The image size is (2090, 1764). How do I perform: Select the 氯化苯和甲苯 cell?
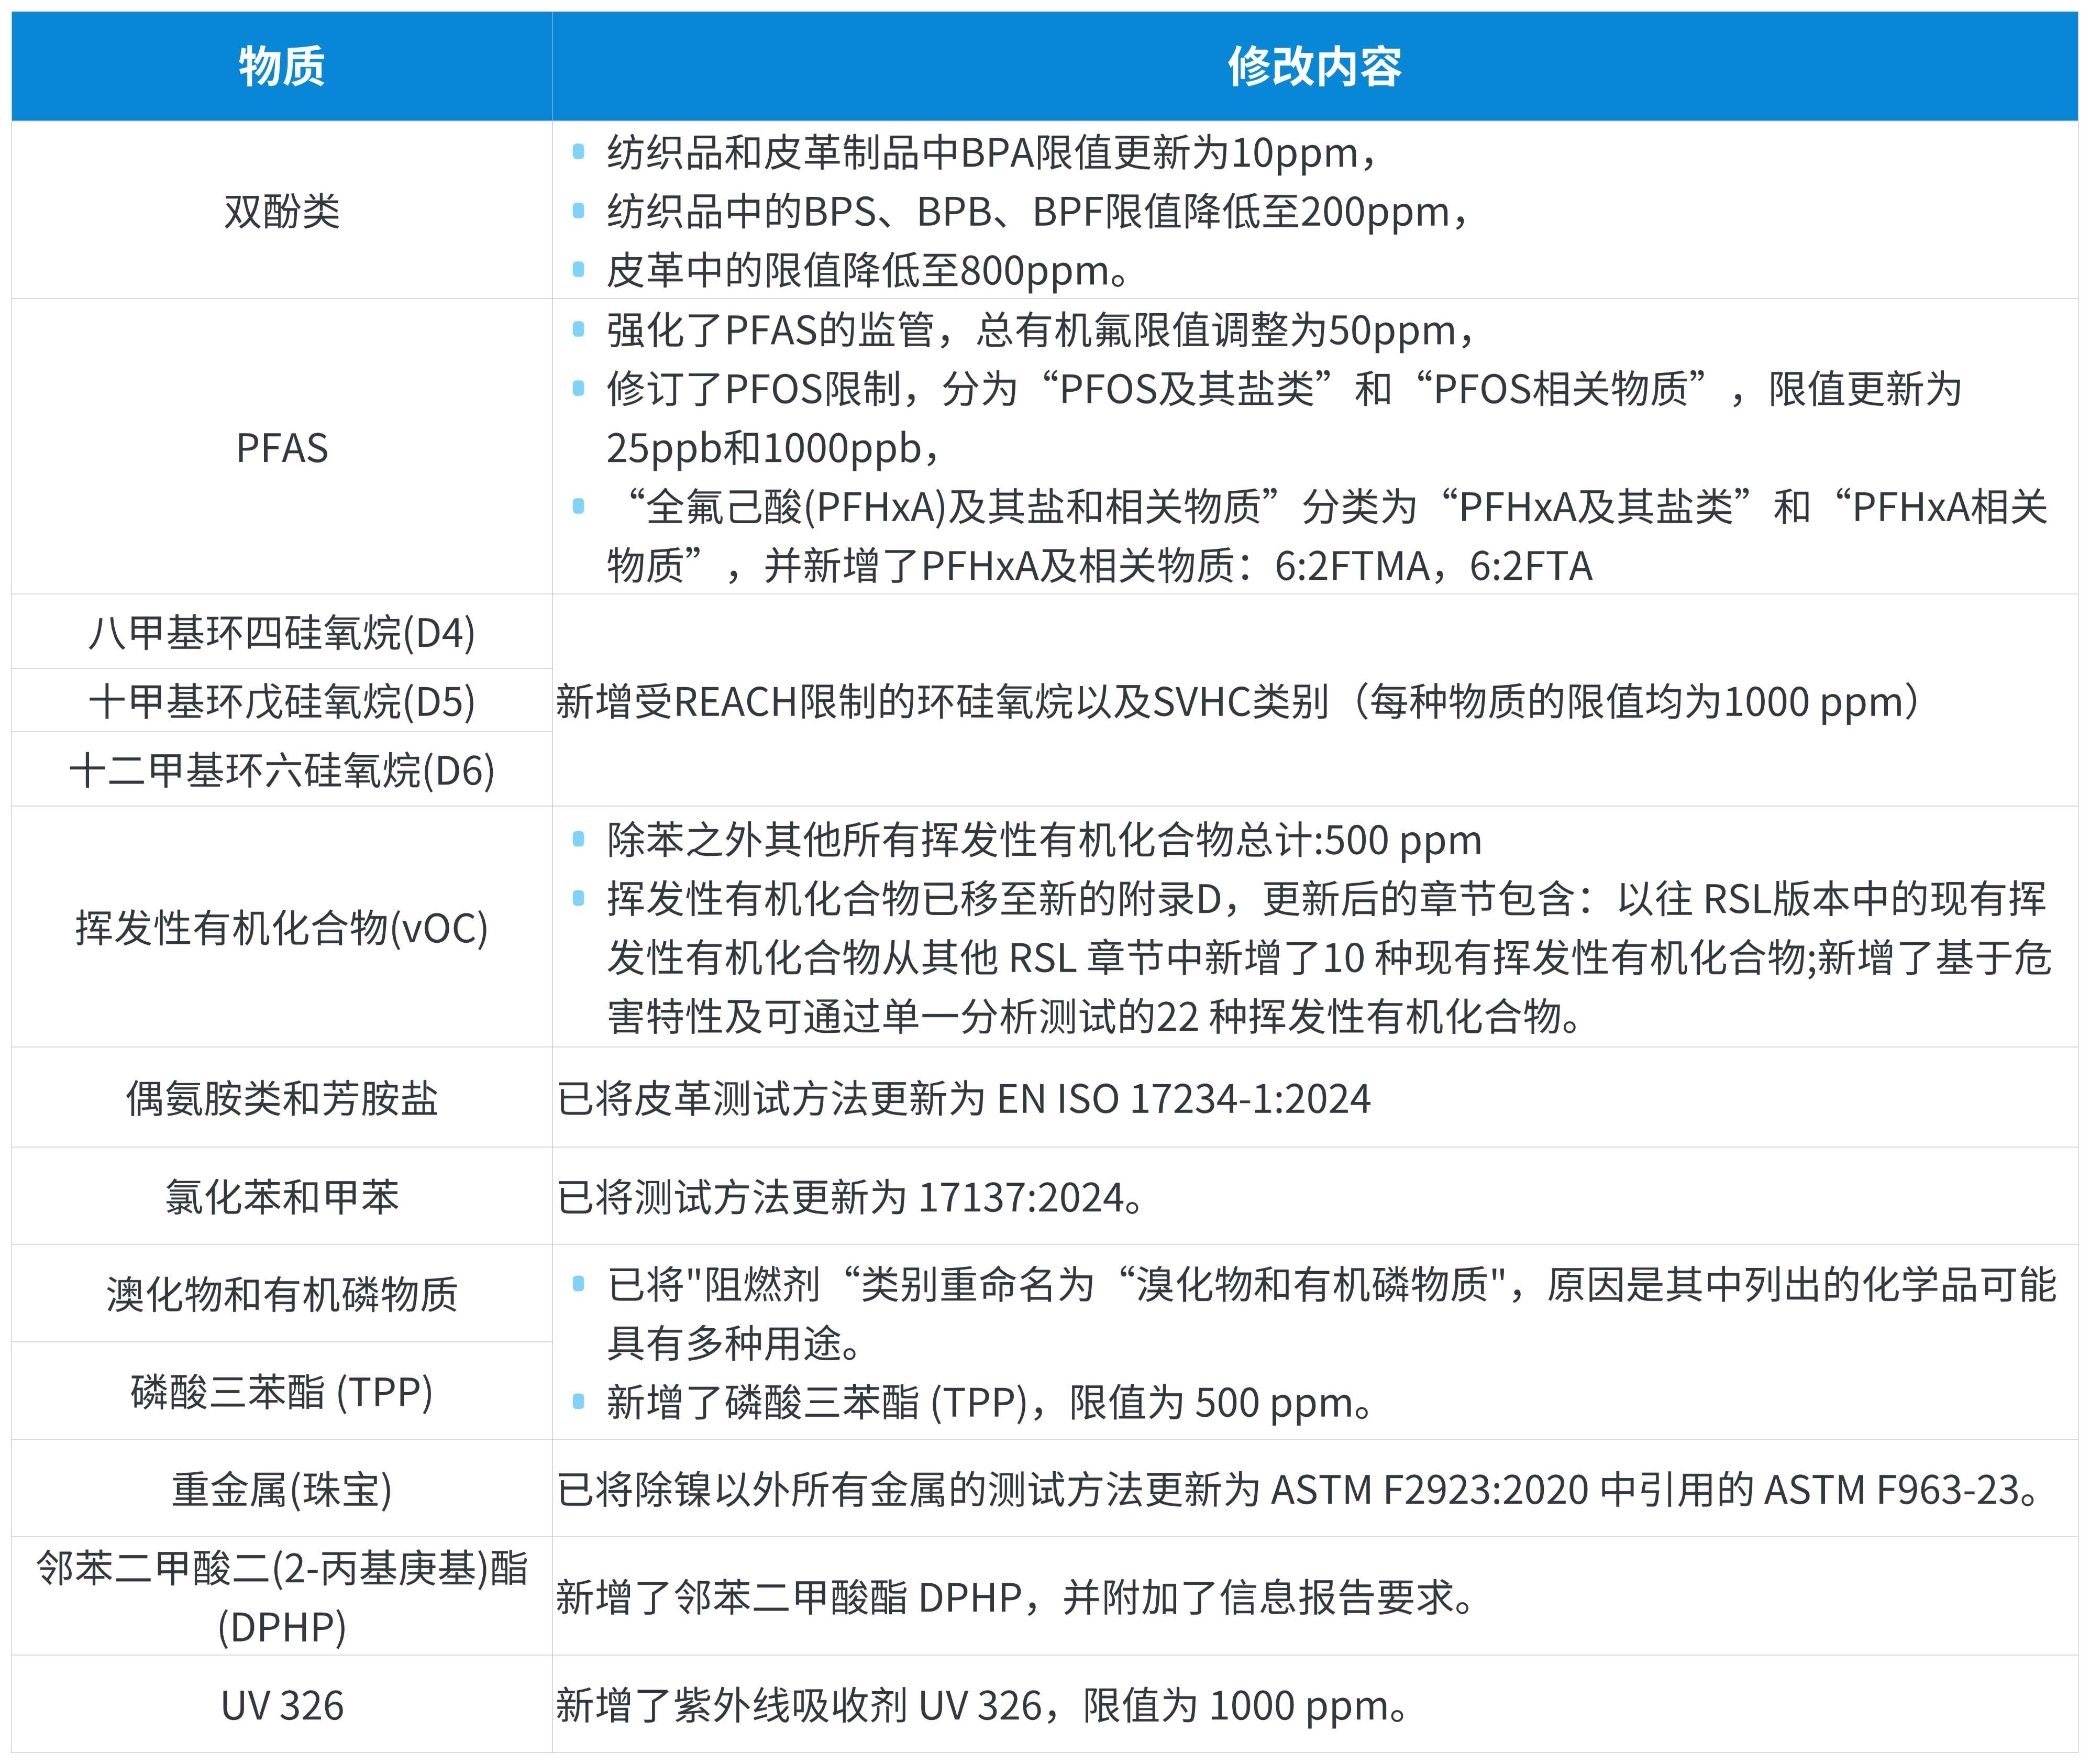[x=282, y=1196]
